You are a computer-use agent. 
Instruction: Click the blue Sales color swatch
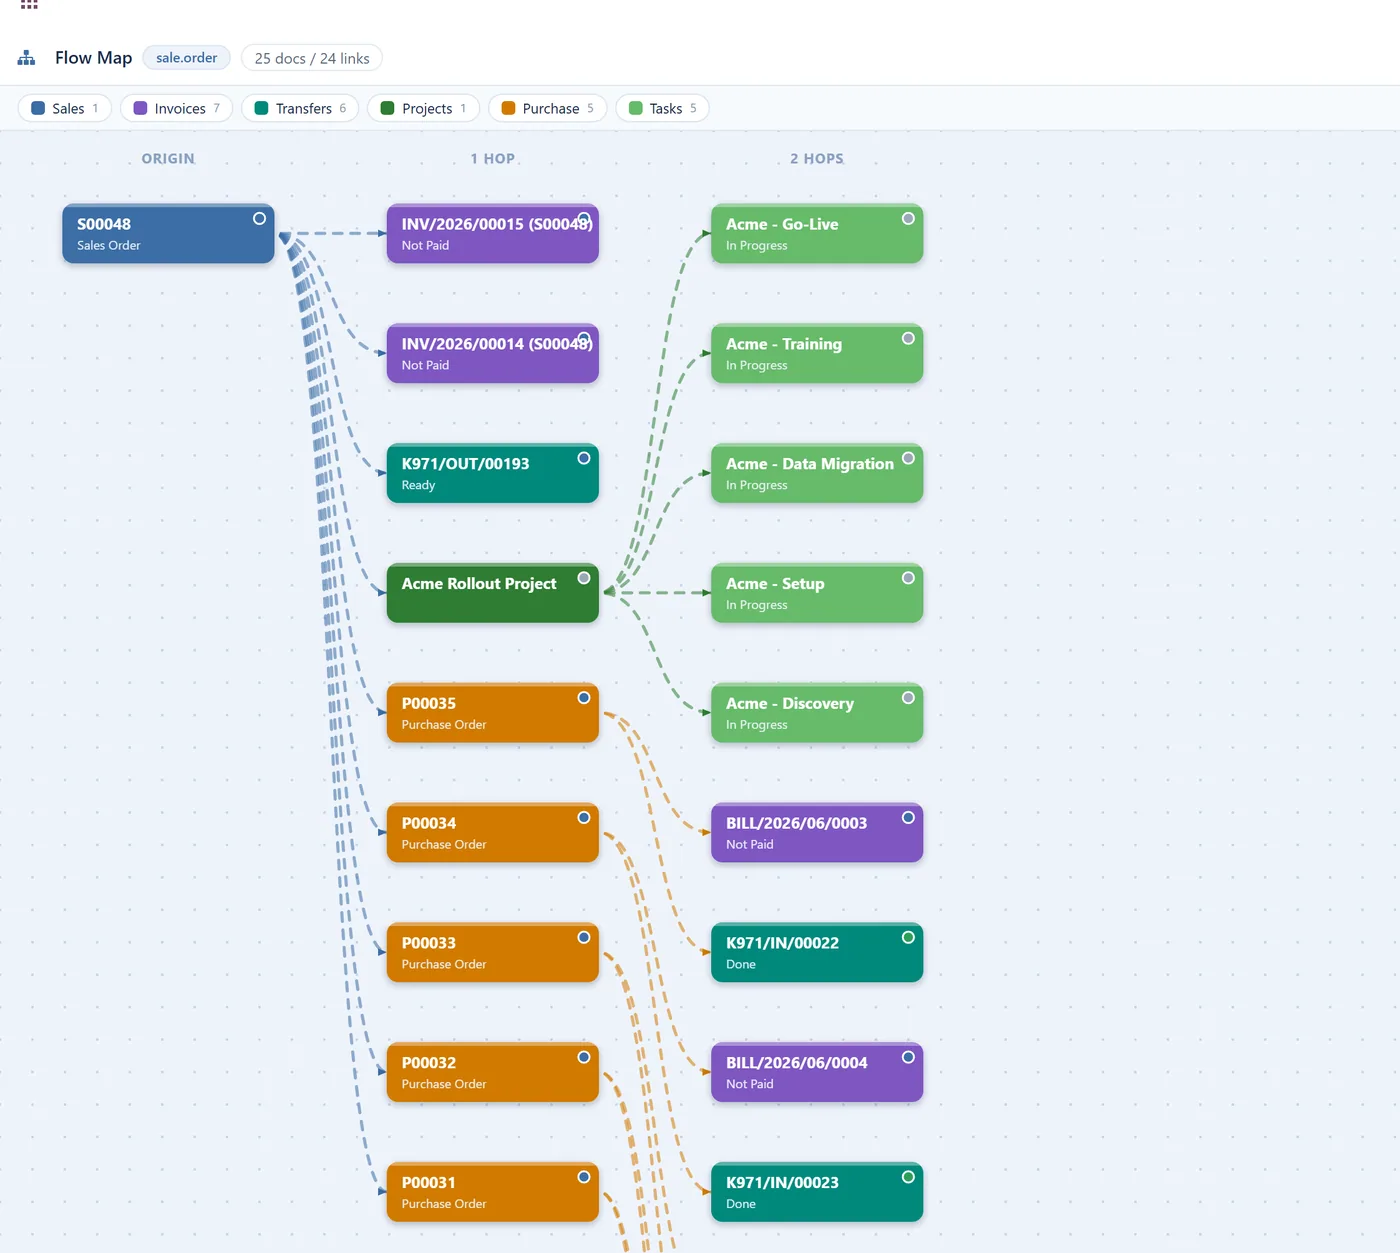click(38, 108)
